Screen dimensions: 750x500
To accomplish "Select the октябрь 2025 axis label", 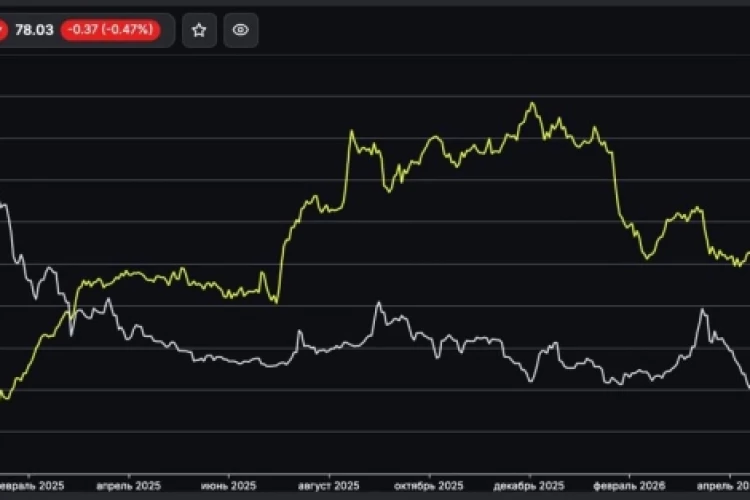I will coord(429,486).
